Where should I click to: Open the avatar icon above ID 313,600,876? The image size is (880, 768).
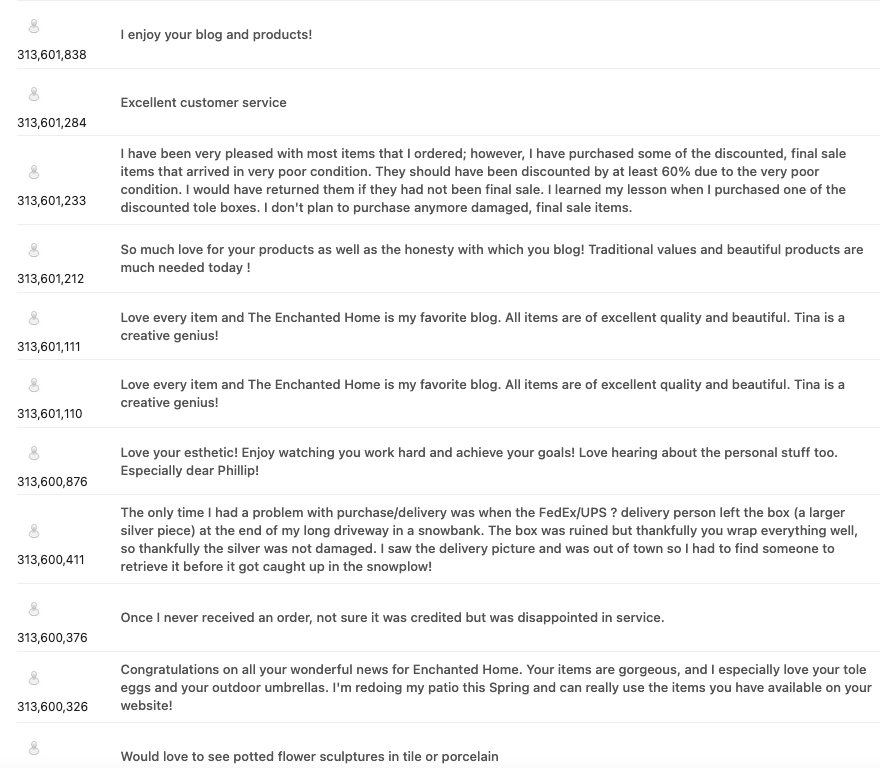pos(34,454)
